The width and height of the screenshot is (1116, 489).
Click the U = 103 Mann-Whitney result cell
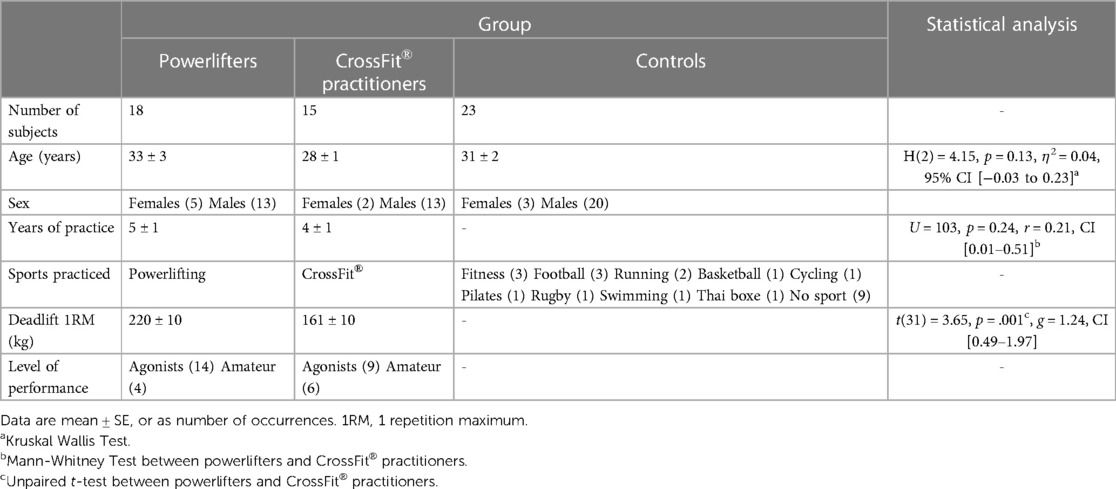point(1001,236)
